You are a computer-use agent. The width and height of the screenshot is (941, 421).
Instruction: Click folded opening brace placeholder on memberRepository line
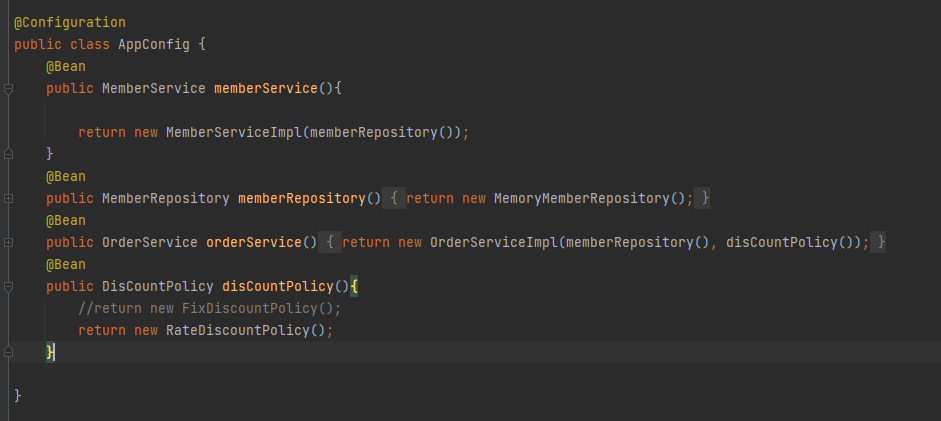394,199
